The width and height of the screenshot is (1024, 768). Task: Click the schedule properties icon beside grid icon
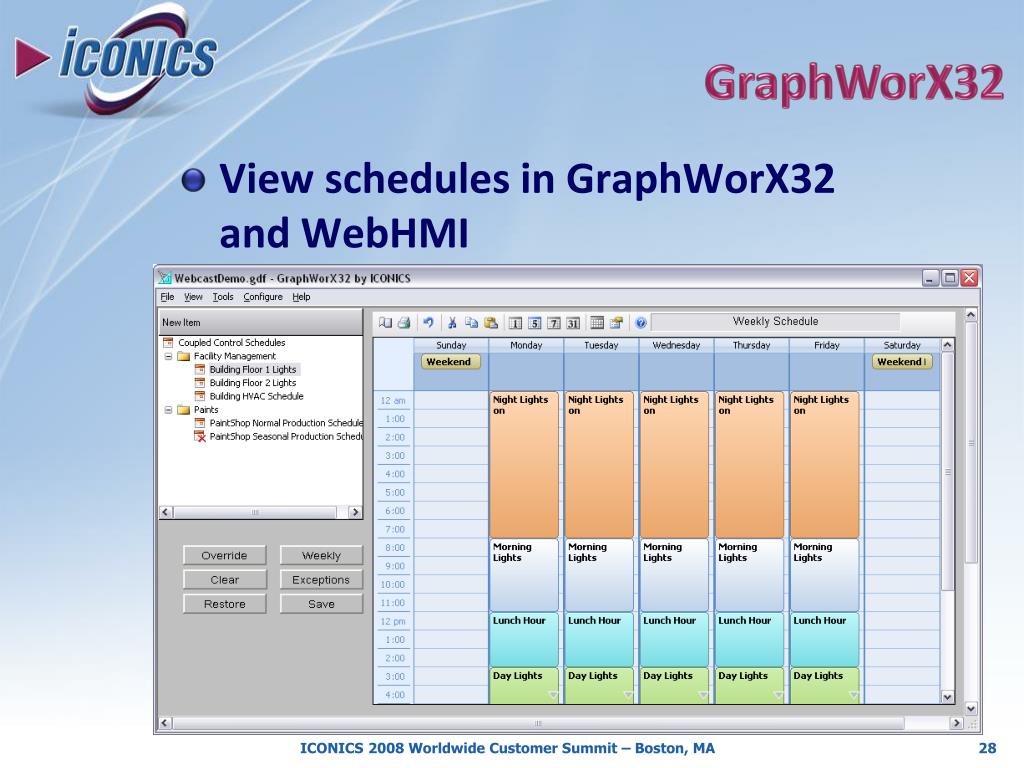pyautogui.click(x=616, y=323)
